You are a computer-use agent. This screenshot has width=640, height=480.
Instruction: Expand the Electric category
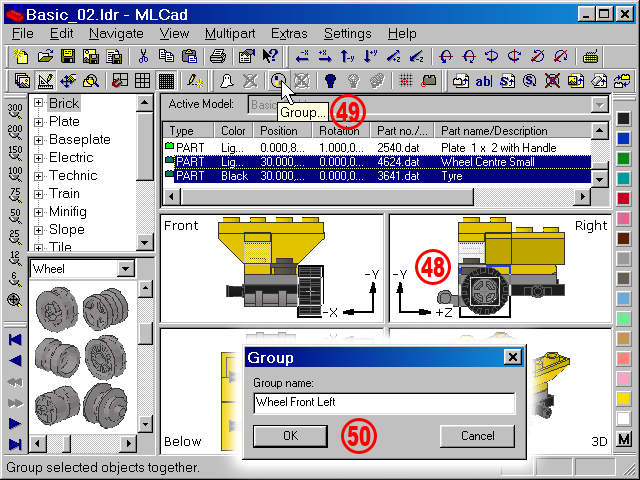point(38,158)
